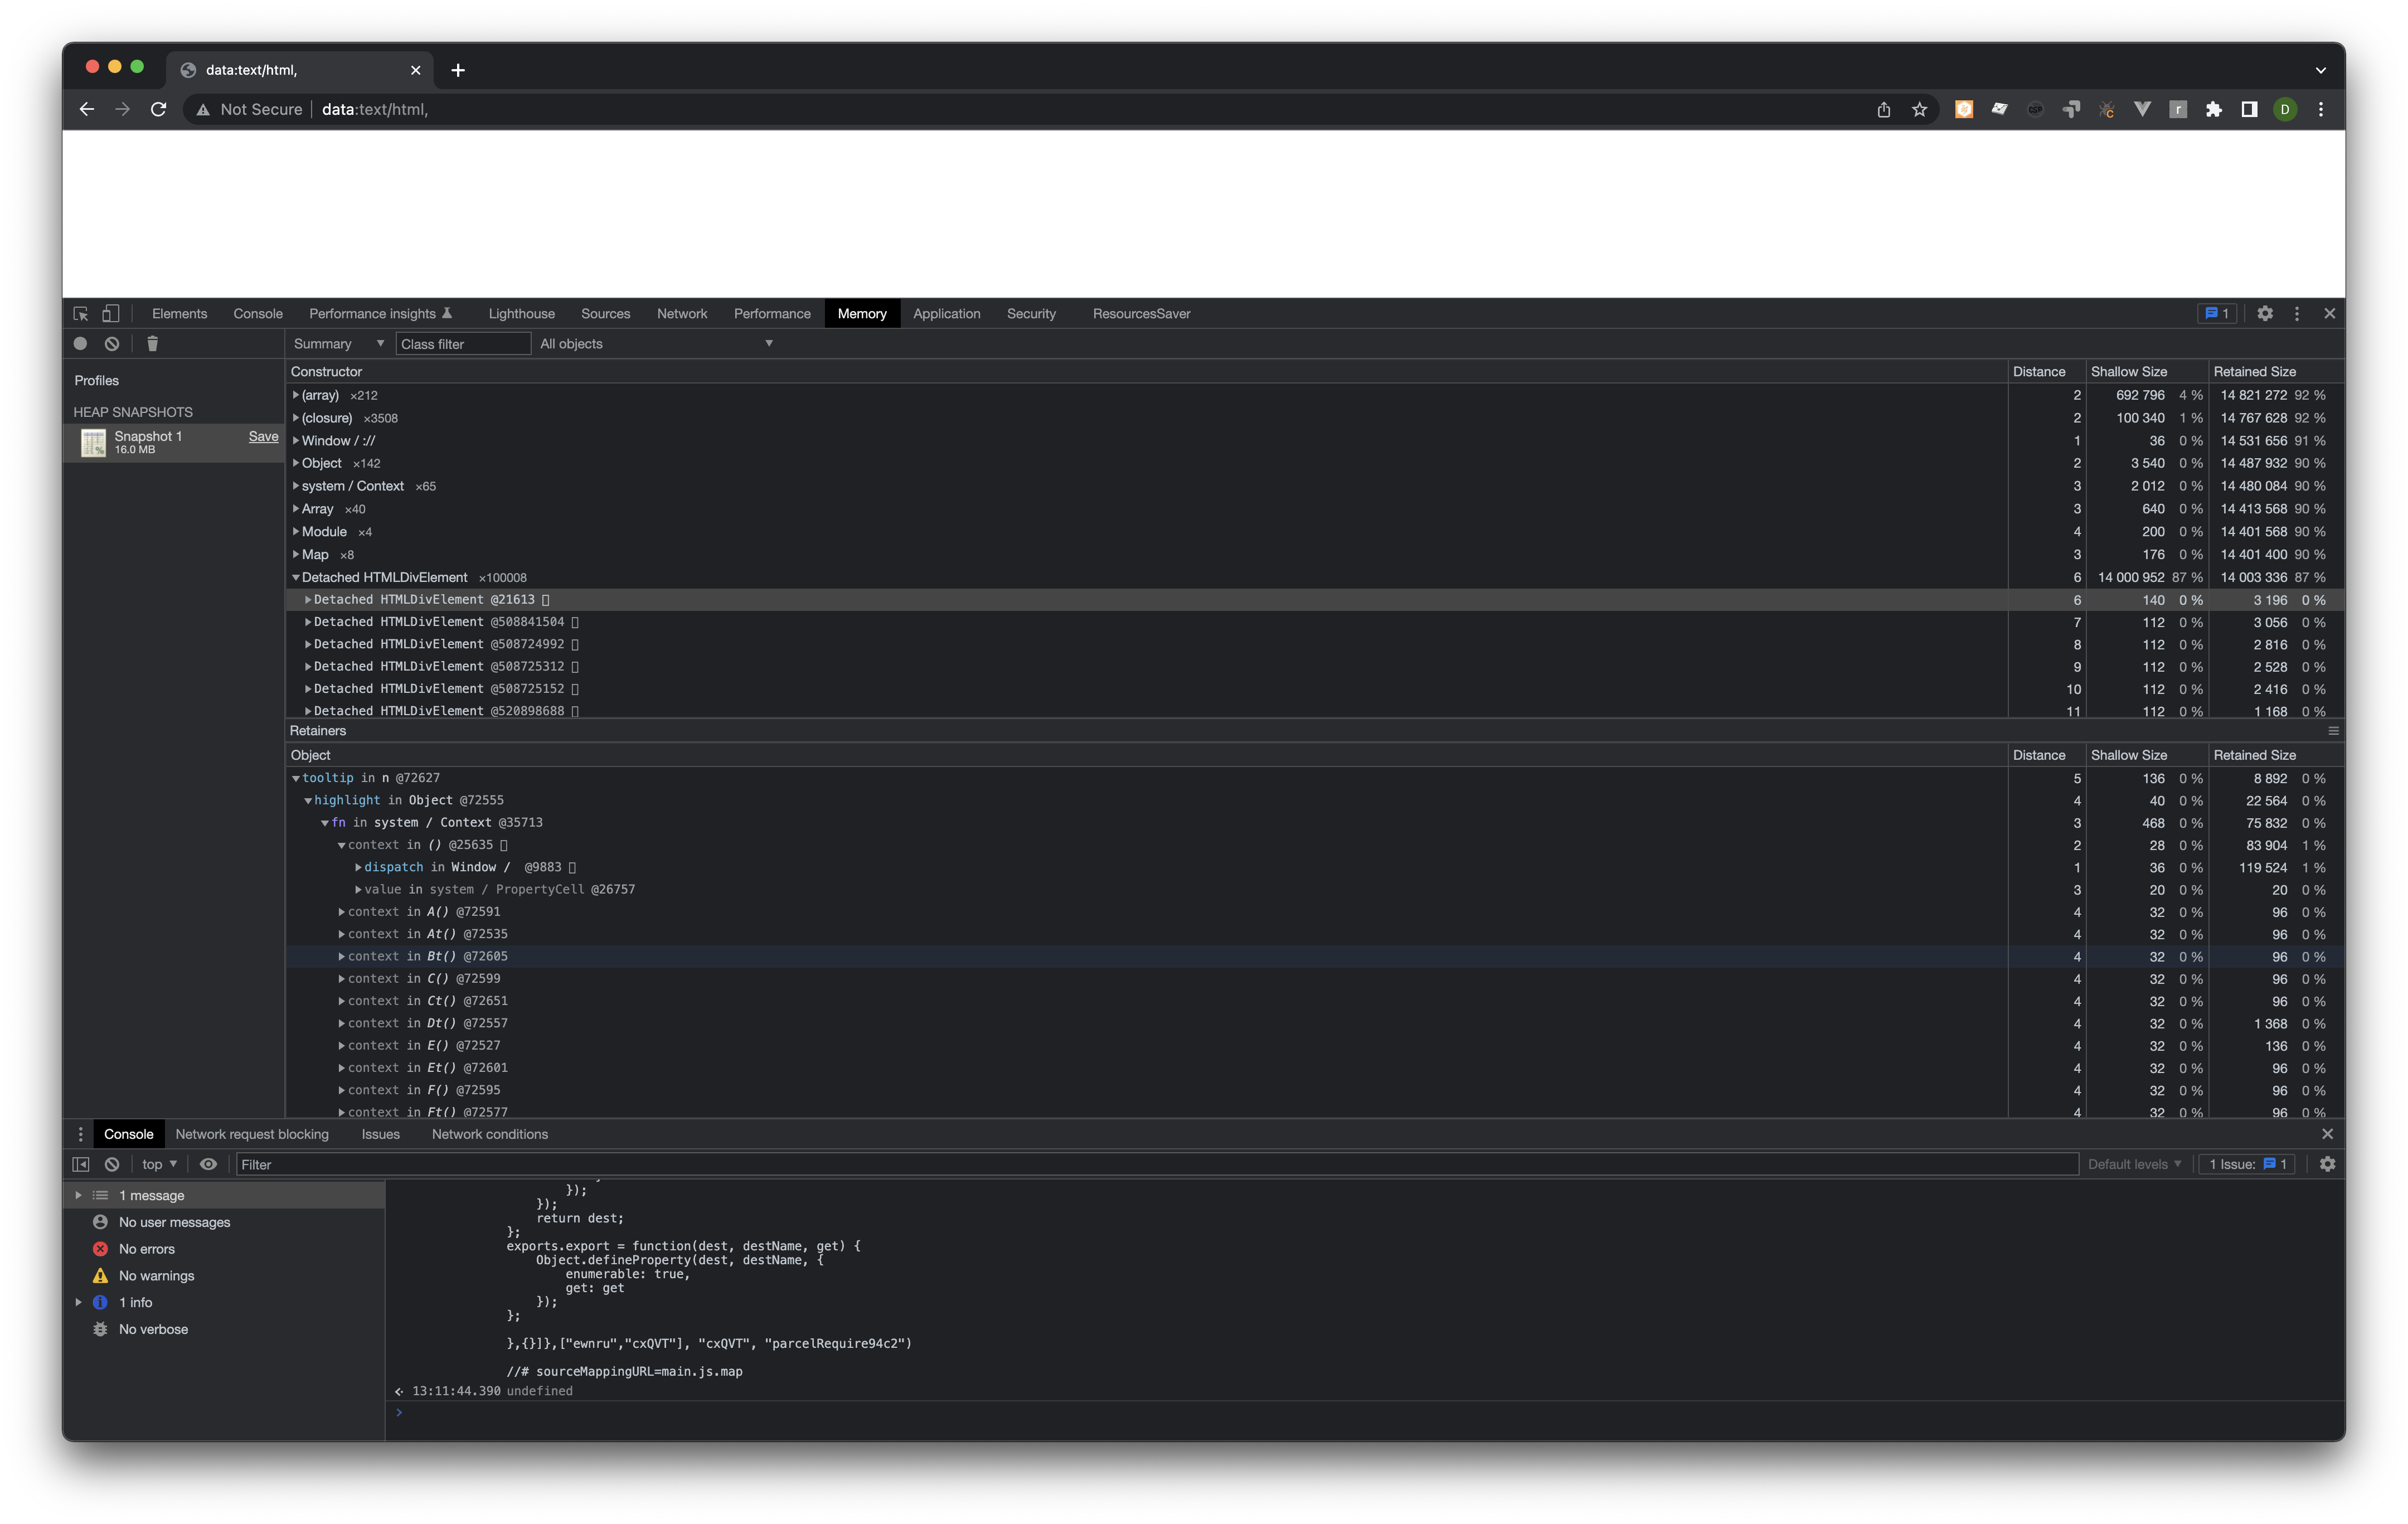
Task: Toggle live expression eye icon
Action: 208,1164
